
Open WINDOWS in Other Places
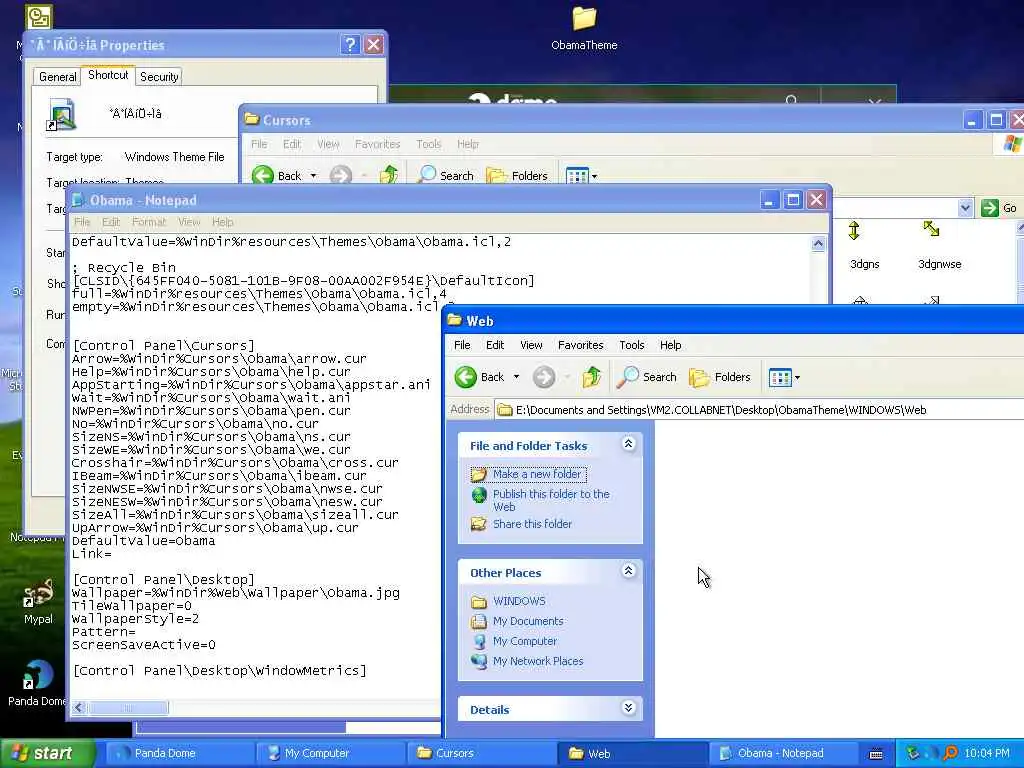pos(519,601)
